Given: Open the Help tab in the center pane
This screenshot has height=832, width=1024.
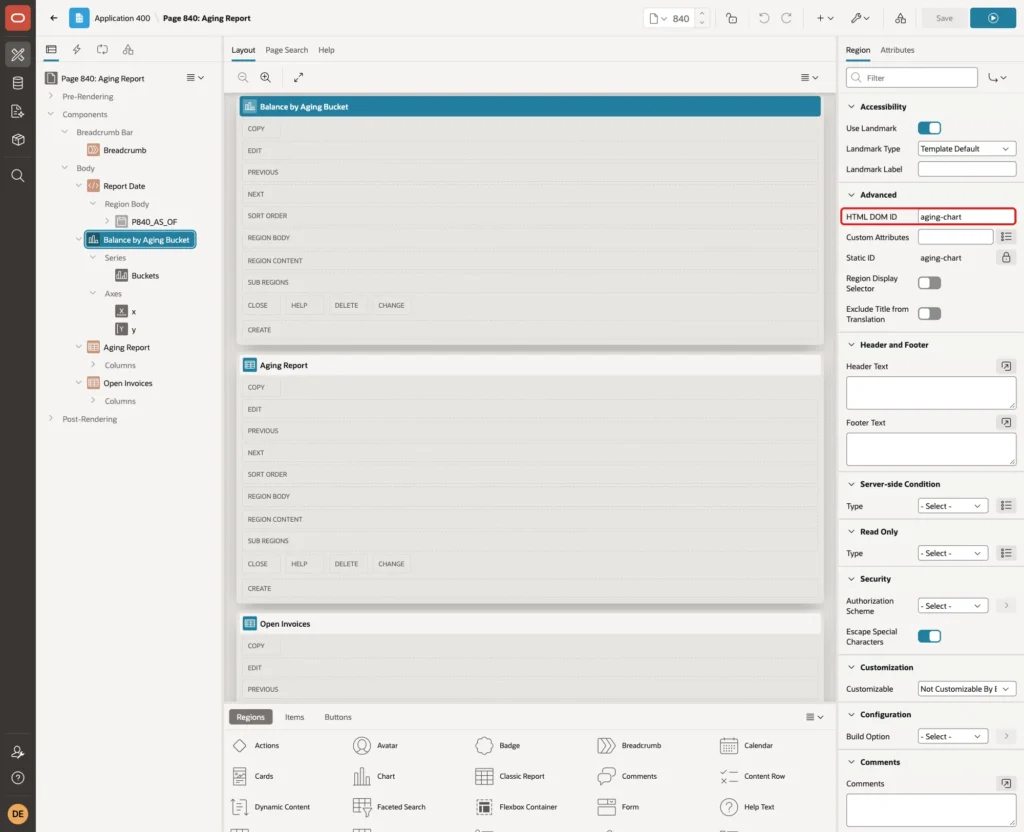Looking at the screenshot, I should tap(326, 50).
